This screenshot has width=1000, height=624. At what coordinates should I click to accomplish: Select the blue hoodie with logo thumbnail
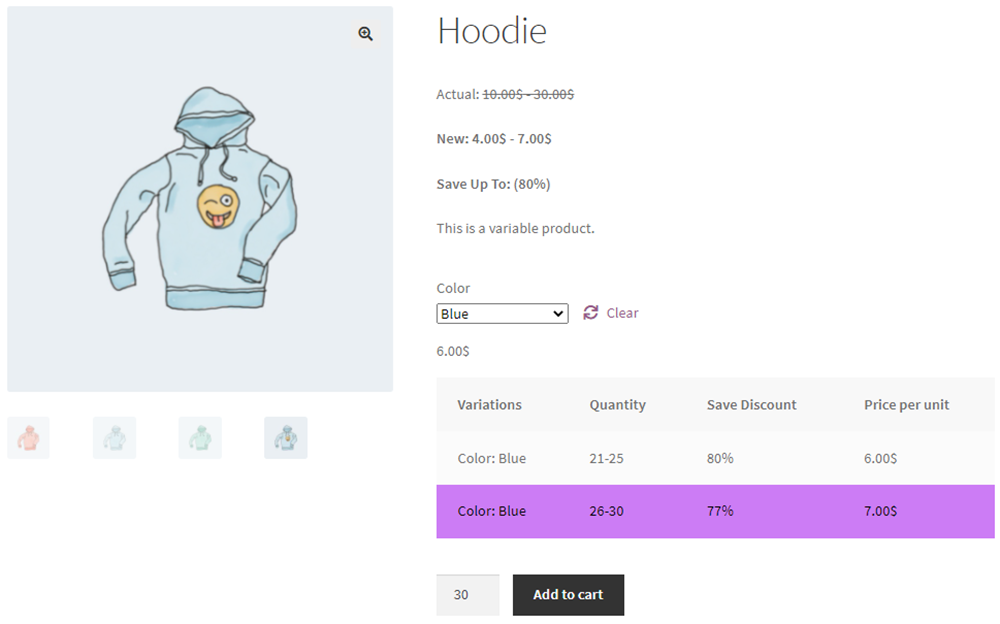tap(286, 438)
